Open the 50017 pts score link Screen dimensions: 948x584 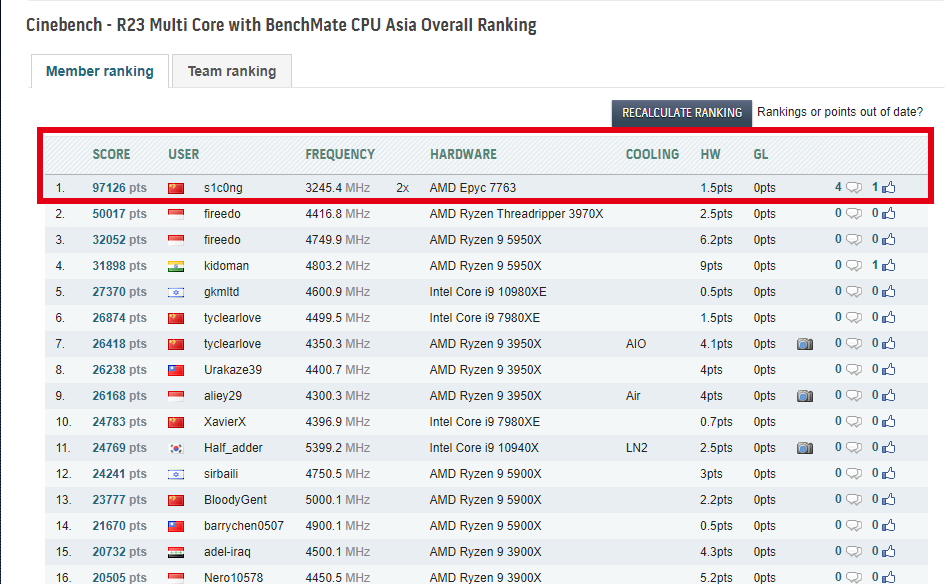click(x=119, y=214)
